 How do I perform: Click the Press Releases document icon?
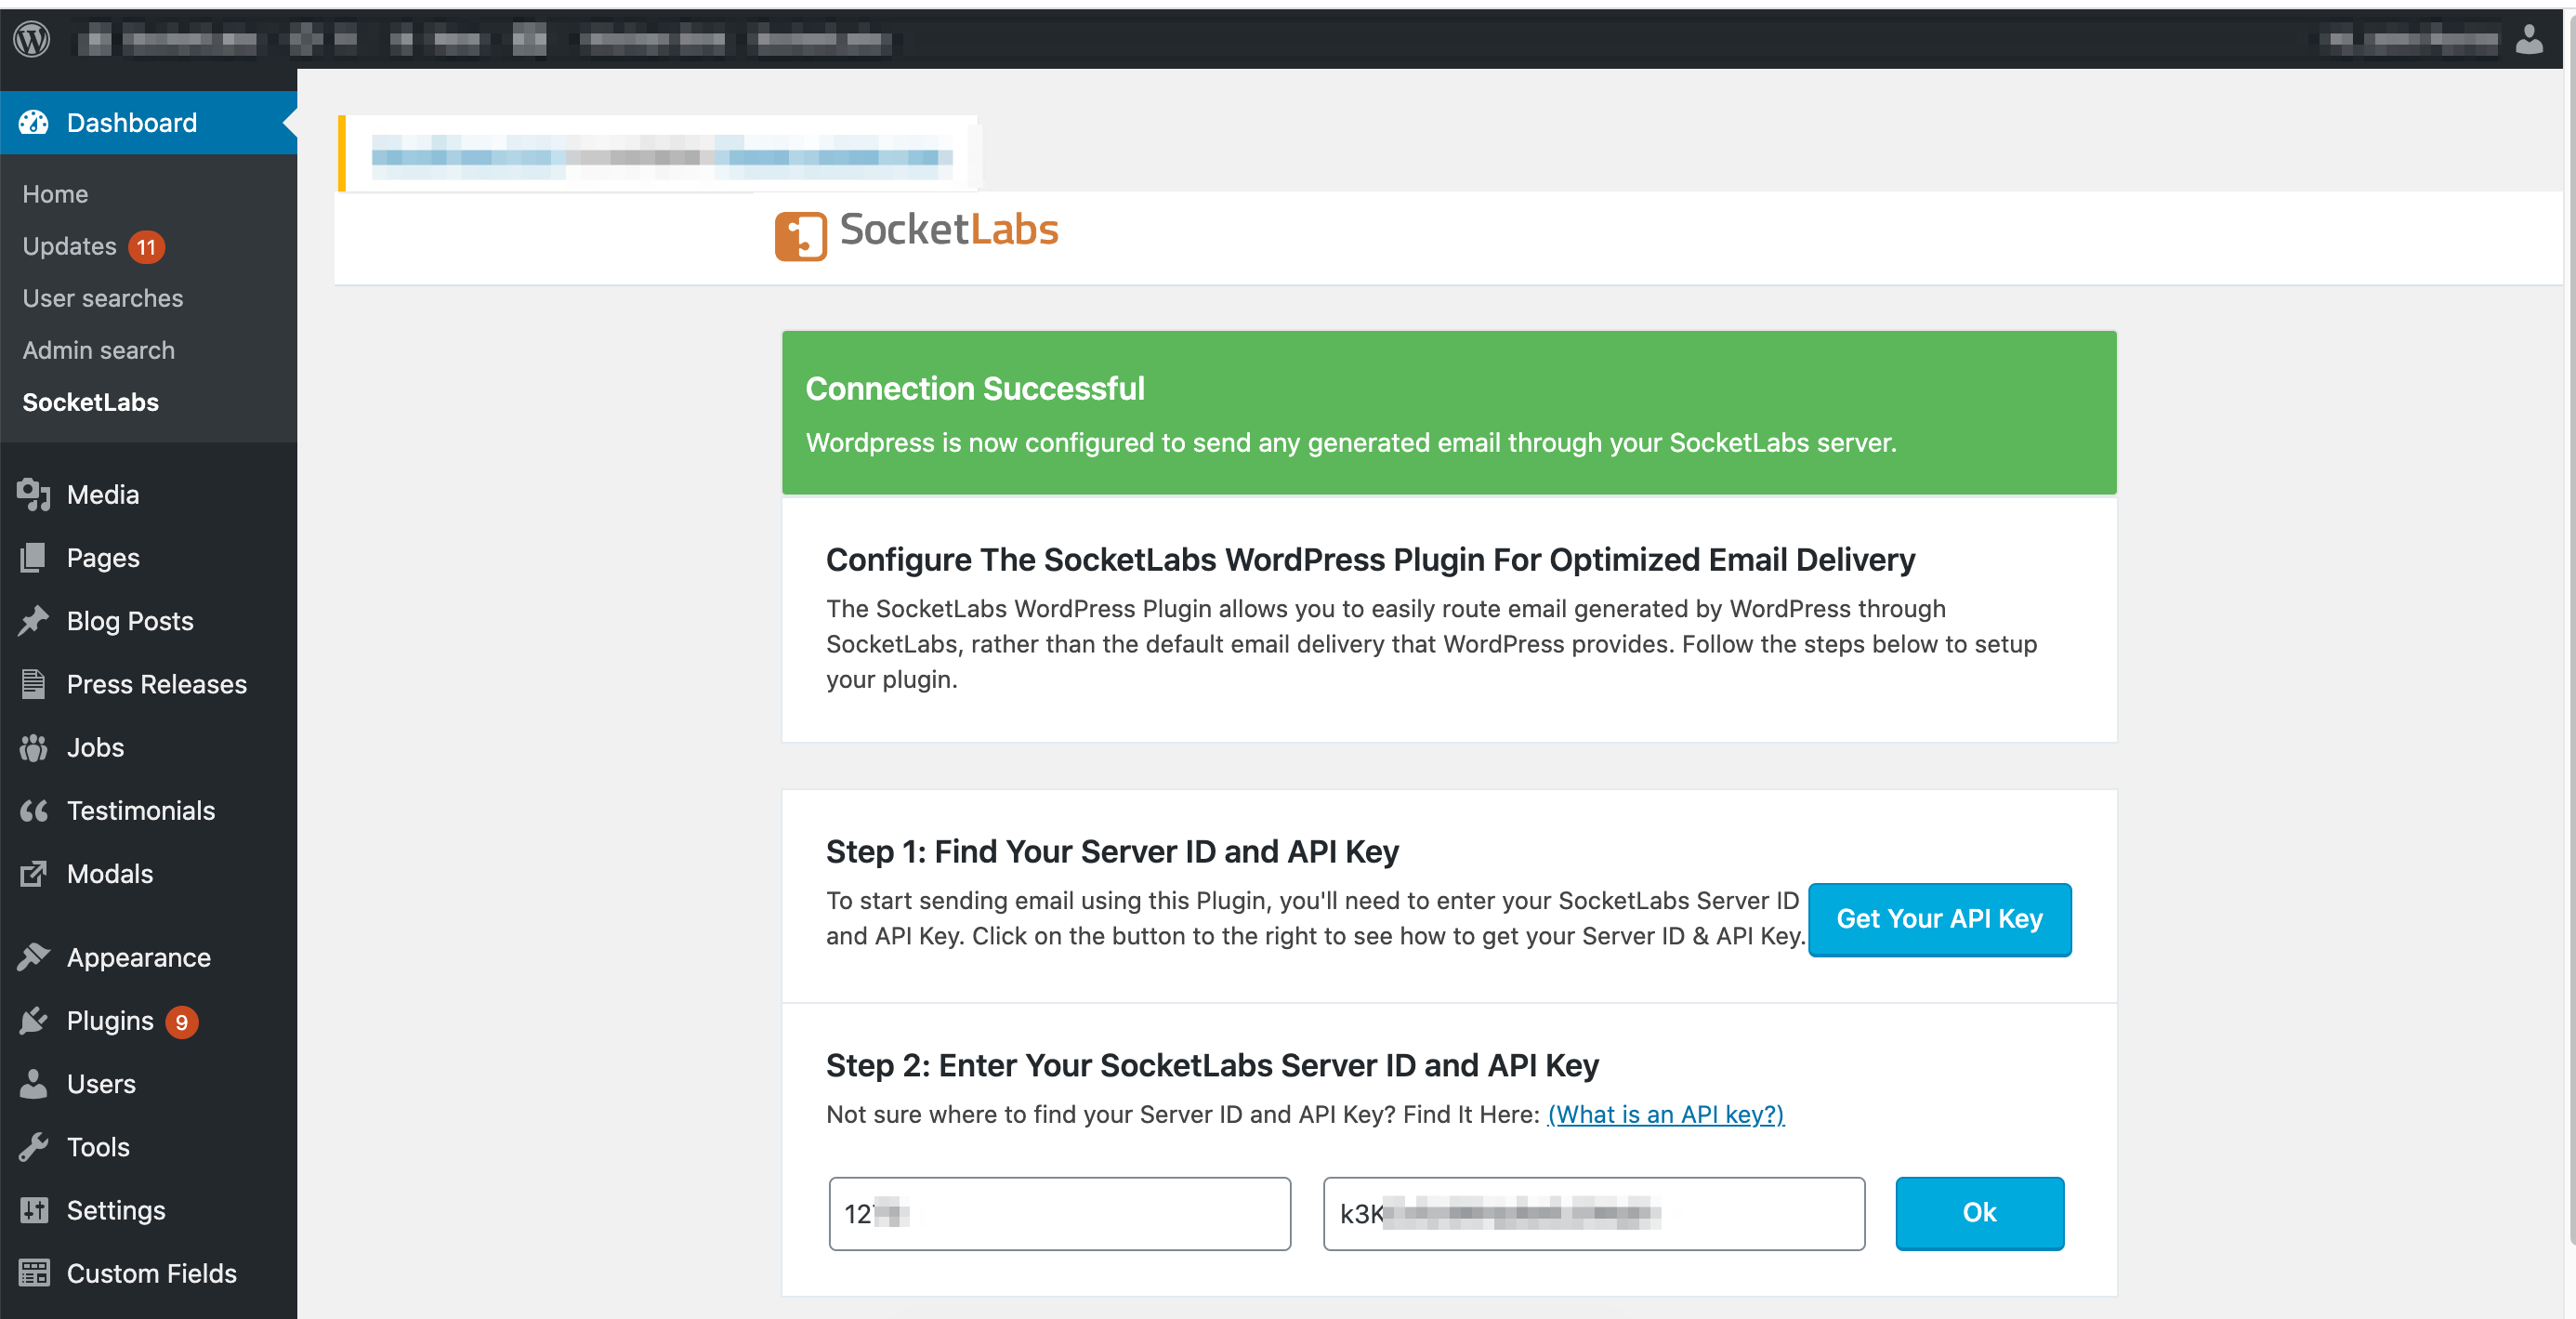pyautogui.click(x=33, y=684)
